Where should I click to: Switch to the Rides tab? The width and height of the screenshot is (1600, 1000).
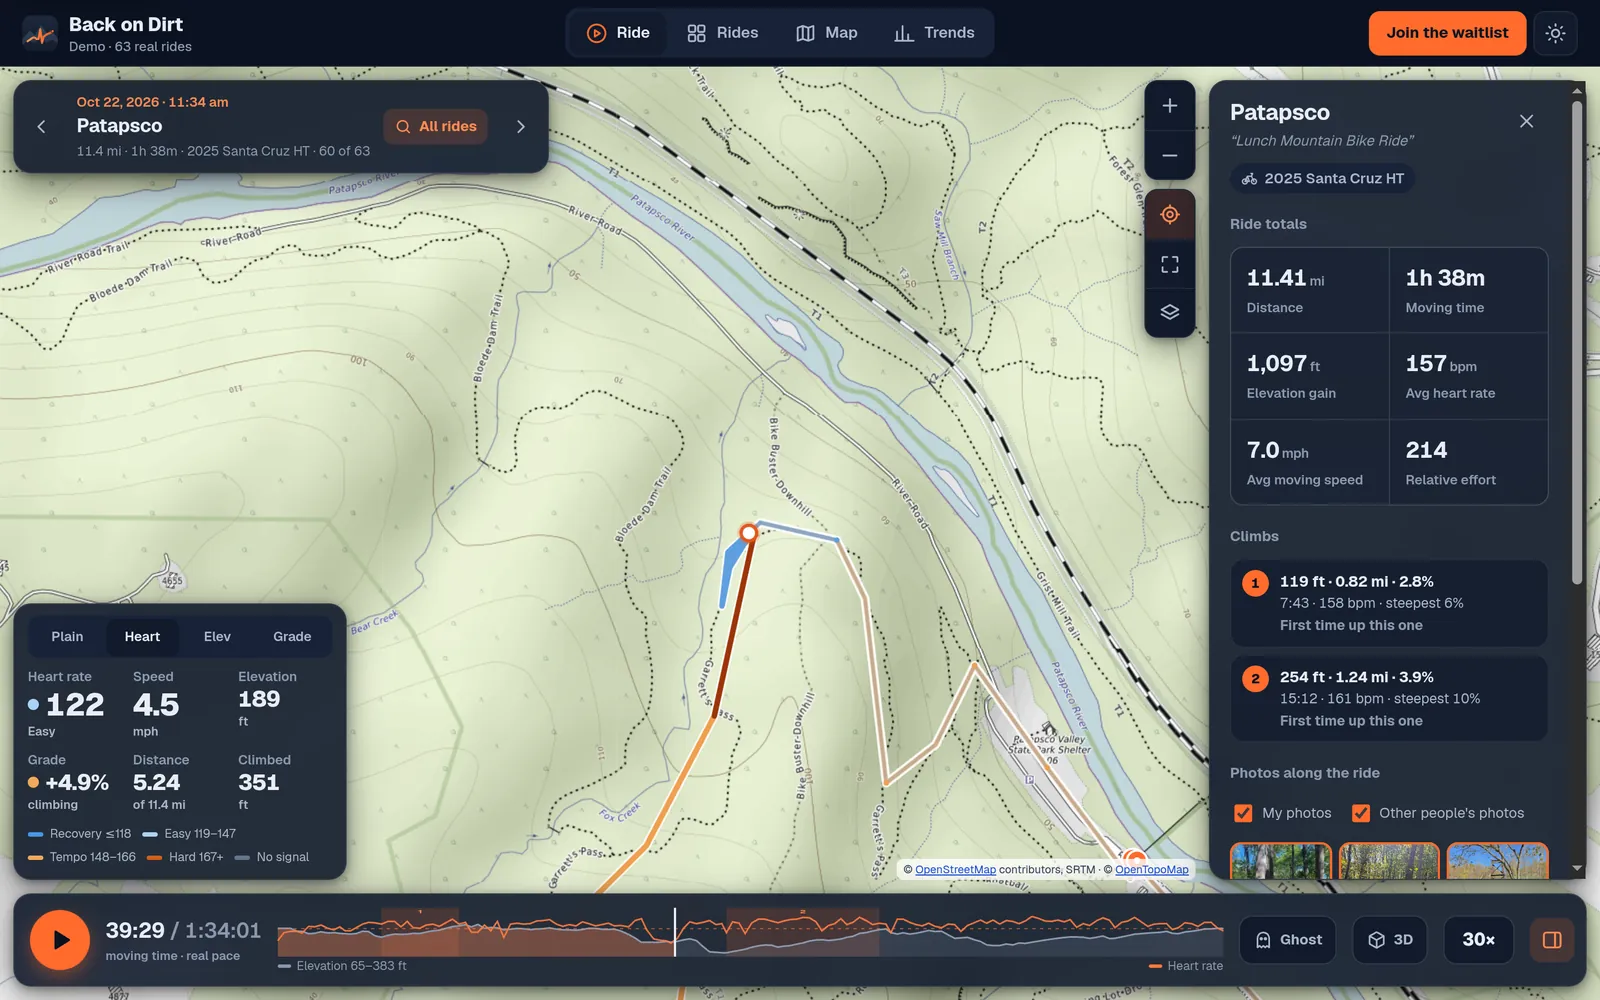coord(723,33)
